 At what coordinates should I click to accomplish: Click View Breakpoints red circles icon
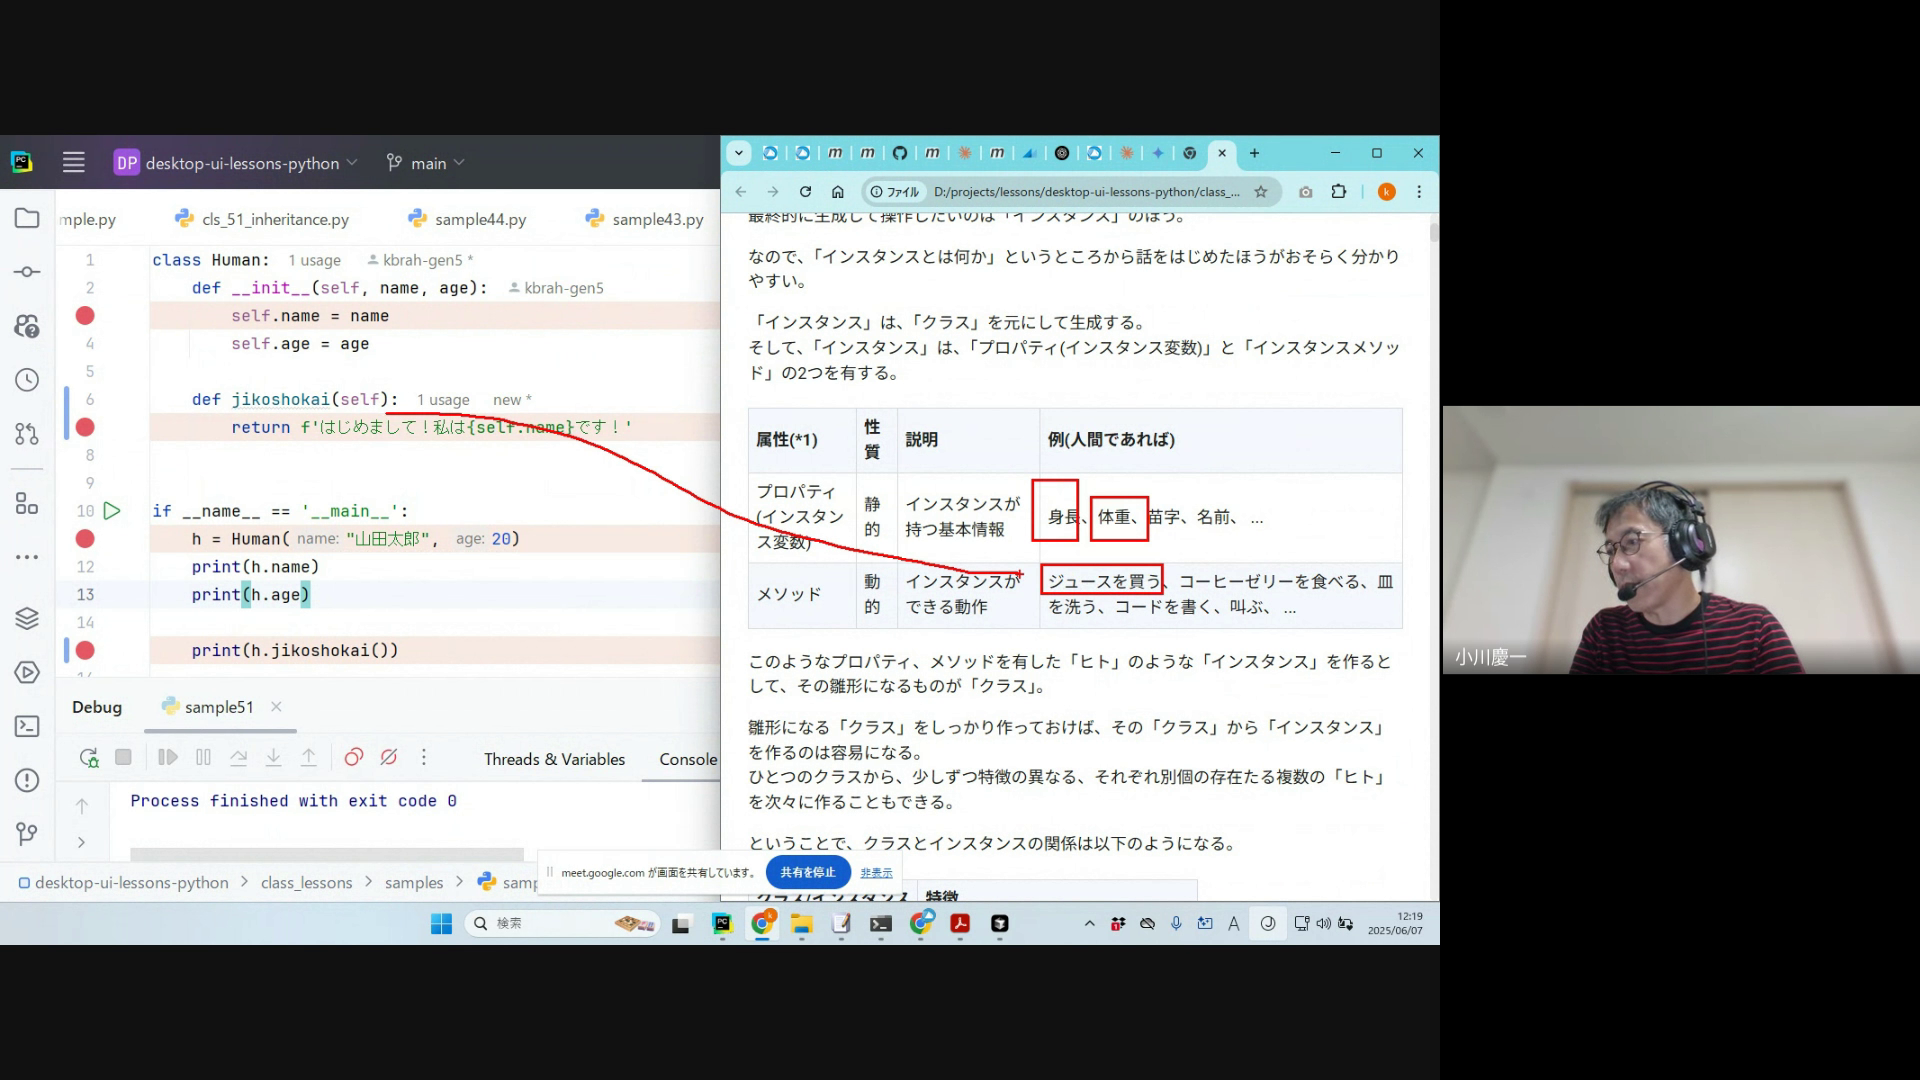pyautogui.click(x=353, y=758)
